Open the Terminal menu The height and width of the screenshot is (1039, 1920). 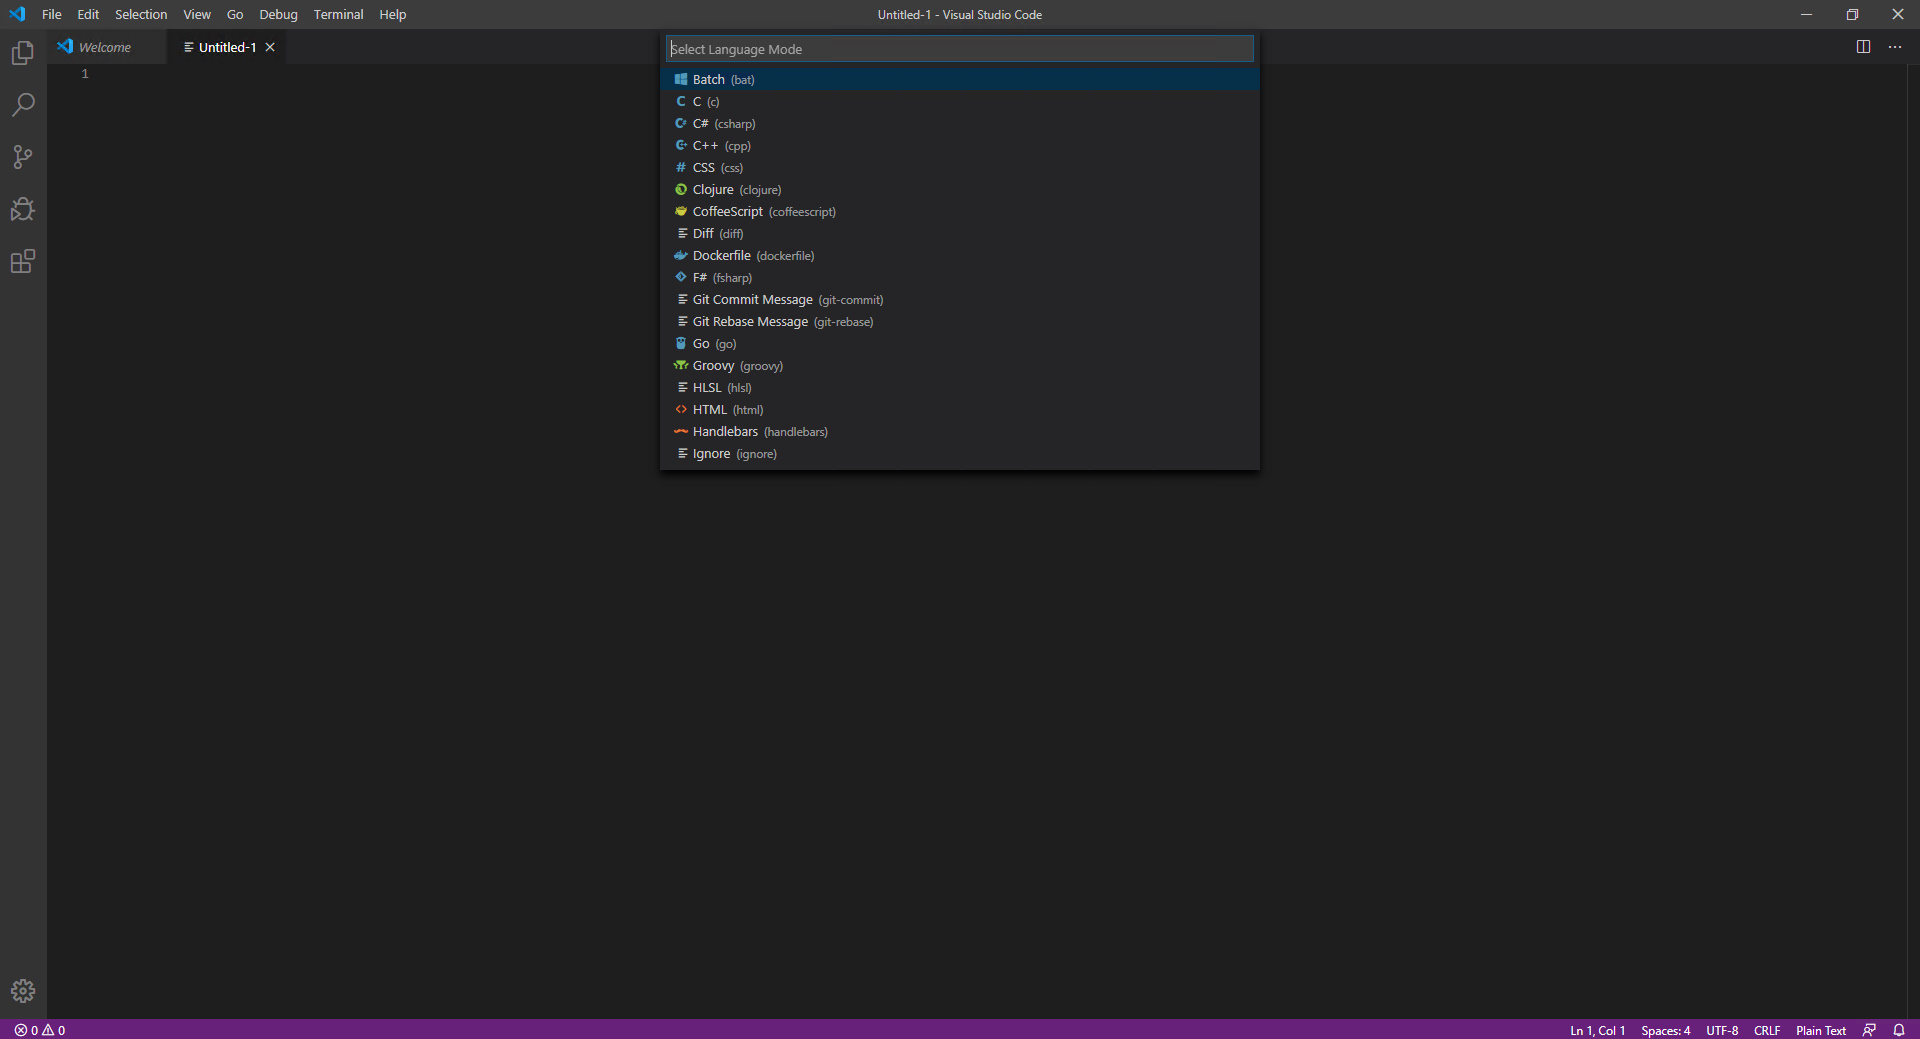(338, 14)
